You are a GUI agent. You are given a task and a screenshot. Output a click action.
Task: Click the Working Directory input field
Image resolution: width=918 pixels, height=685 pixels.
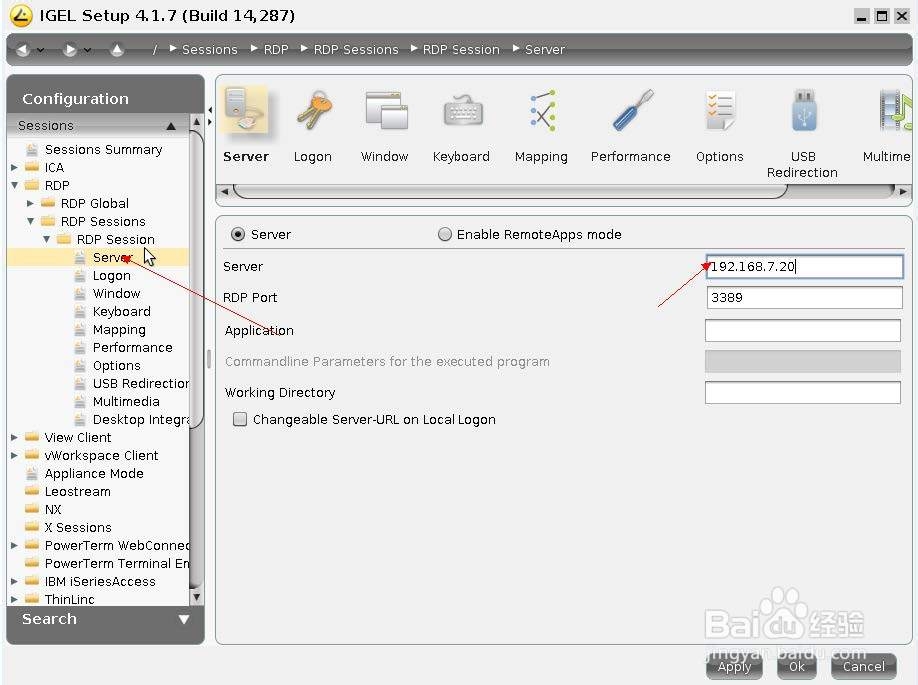803,392
